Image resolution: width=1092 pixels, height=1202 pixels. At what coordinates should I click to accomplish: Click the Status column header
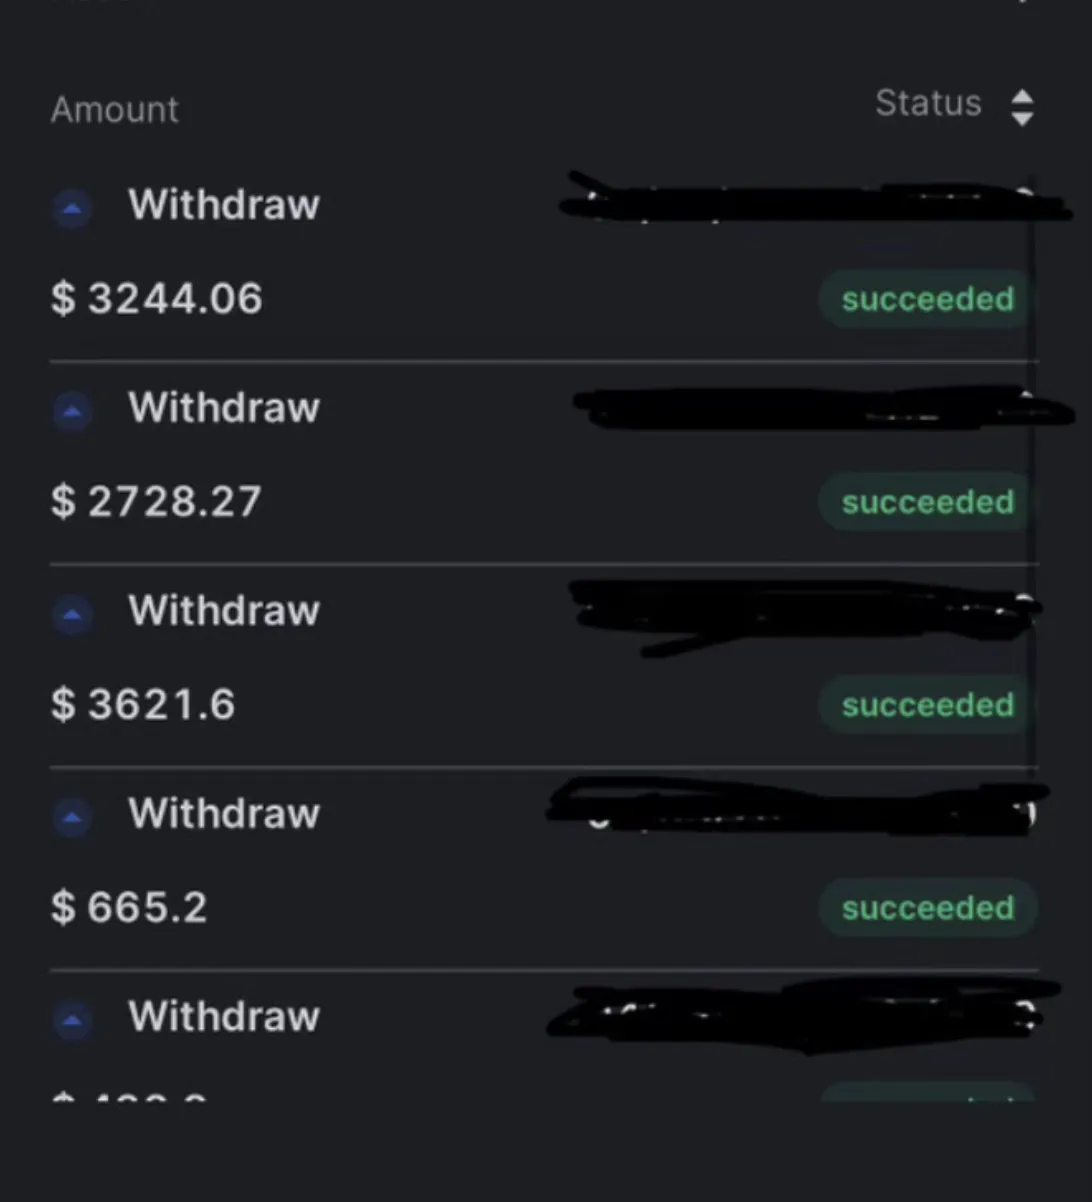click(x=928, y=103)
